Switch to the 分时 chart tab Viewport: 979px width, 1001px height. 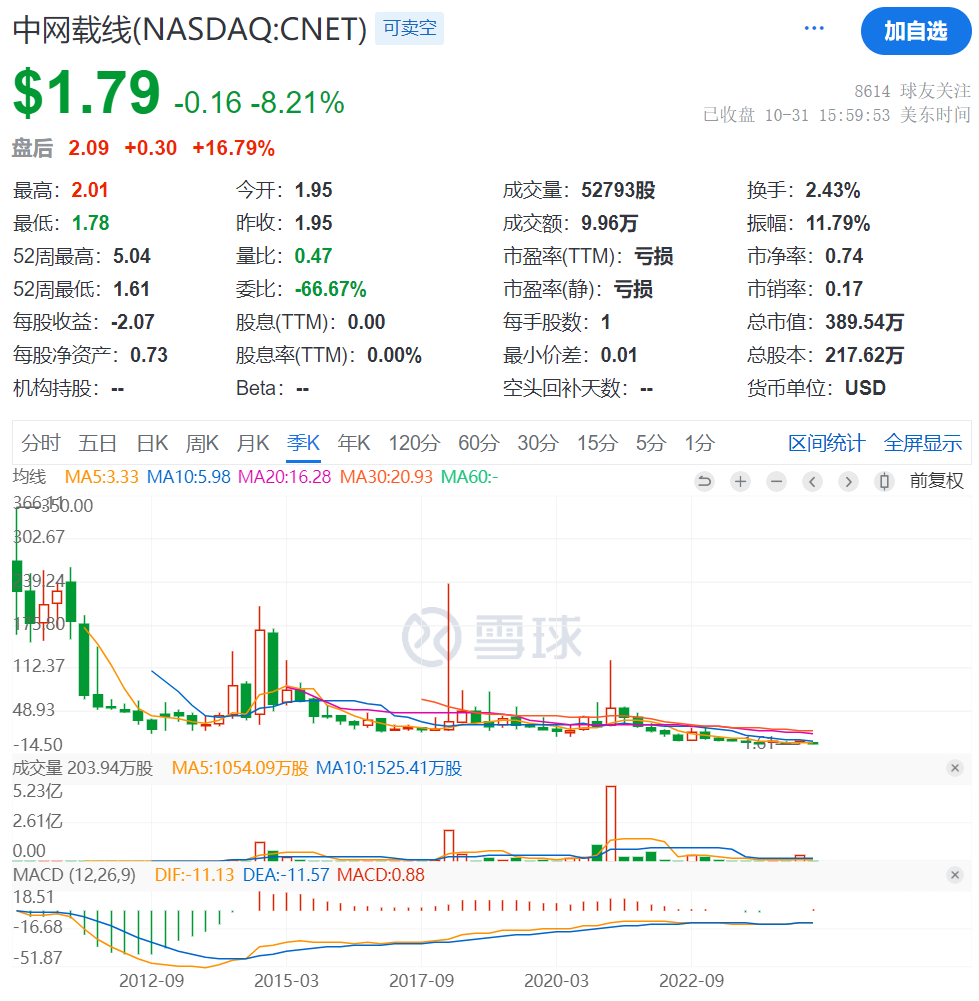(x=41, y=442)
